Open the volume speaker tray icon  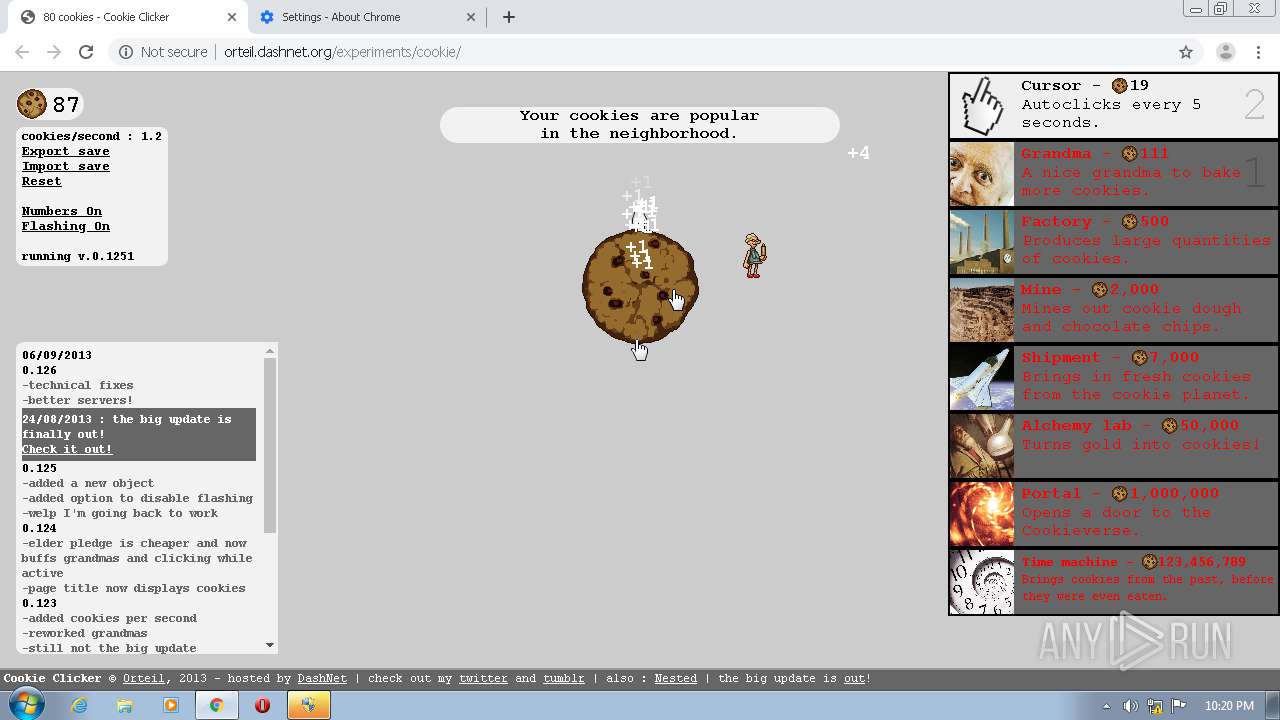tap(1131, 706)
